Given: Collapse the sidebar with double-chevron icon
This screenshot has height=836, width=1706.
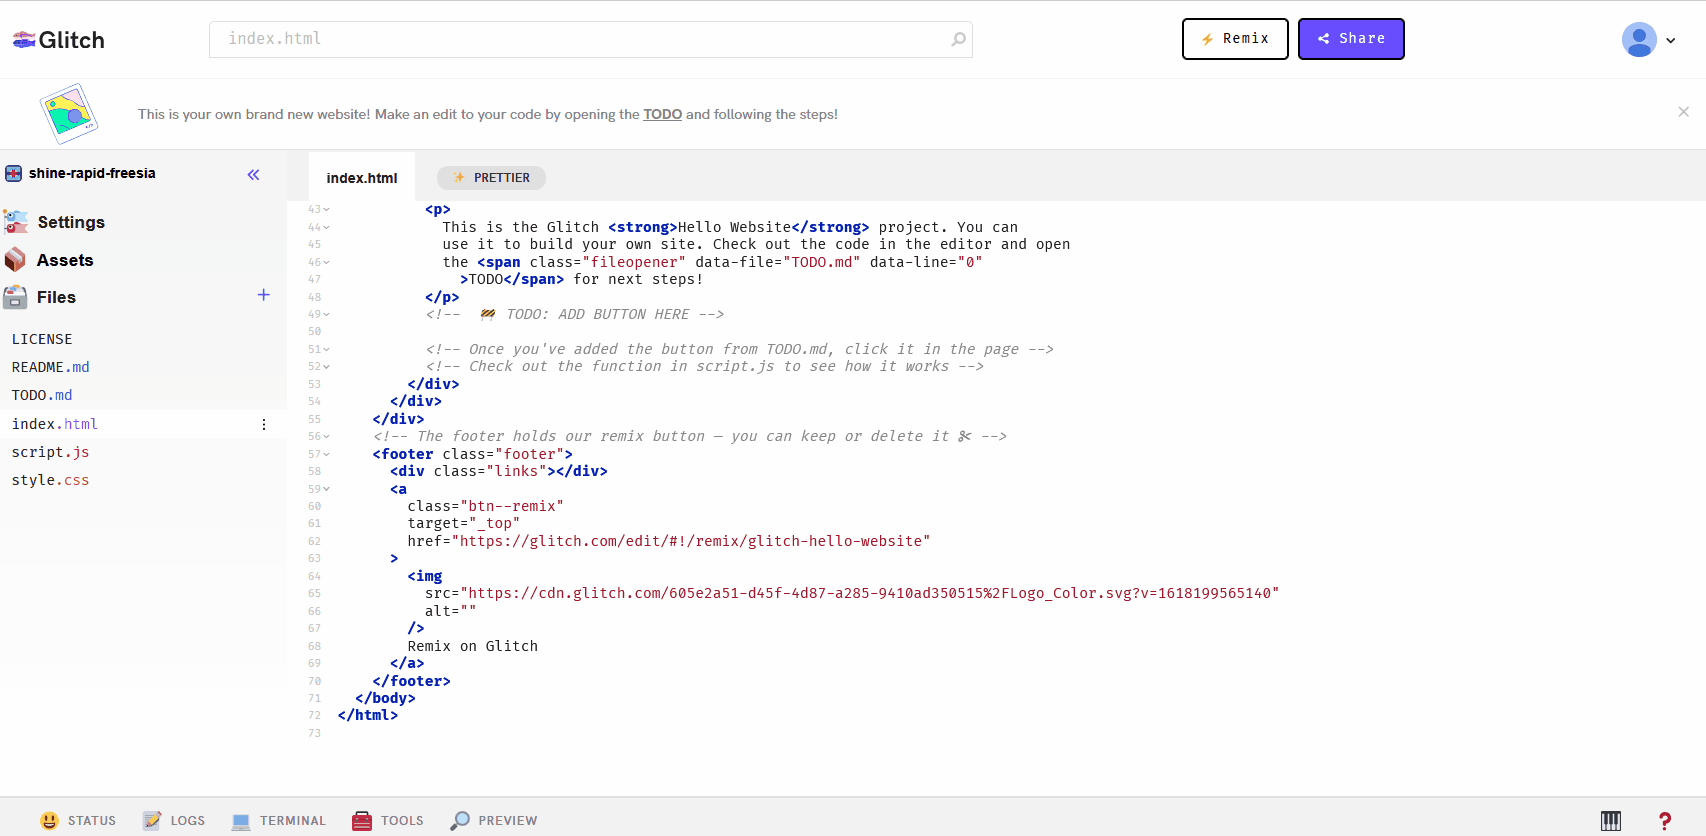Looking at the screenshot, I should point(253,175).
